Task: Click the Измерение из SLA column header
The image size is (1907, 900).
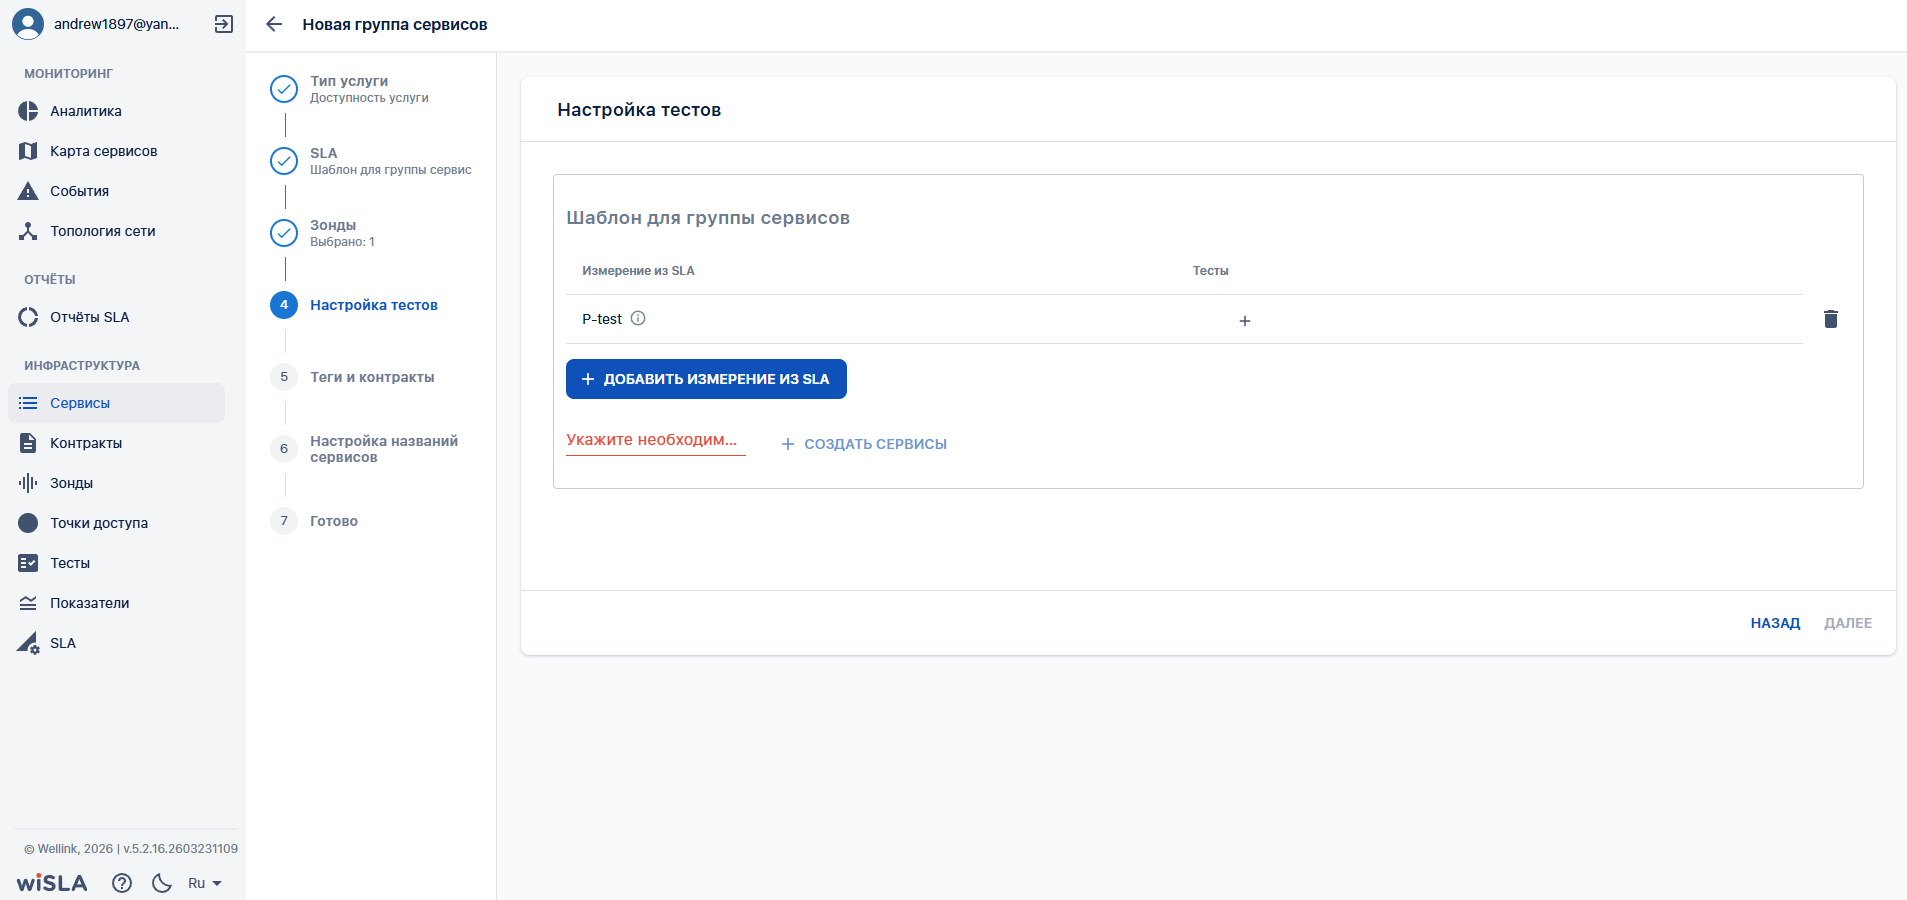Action: 638,271
